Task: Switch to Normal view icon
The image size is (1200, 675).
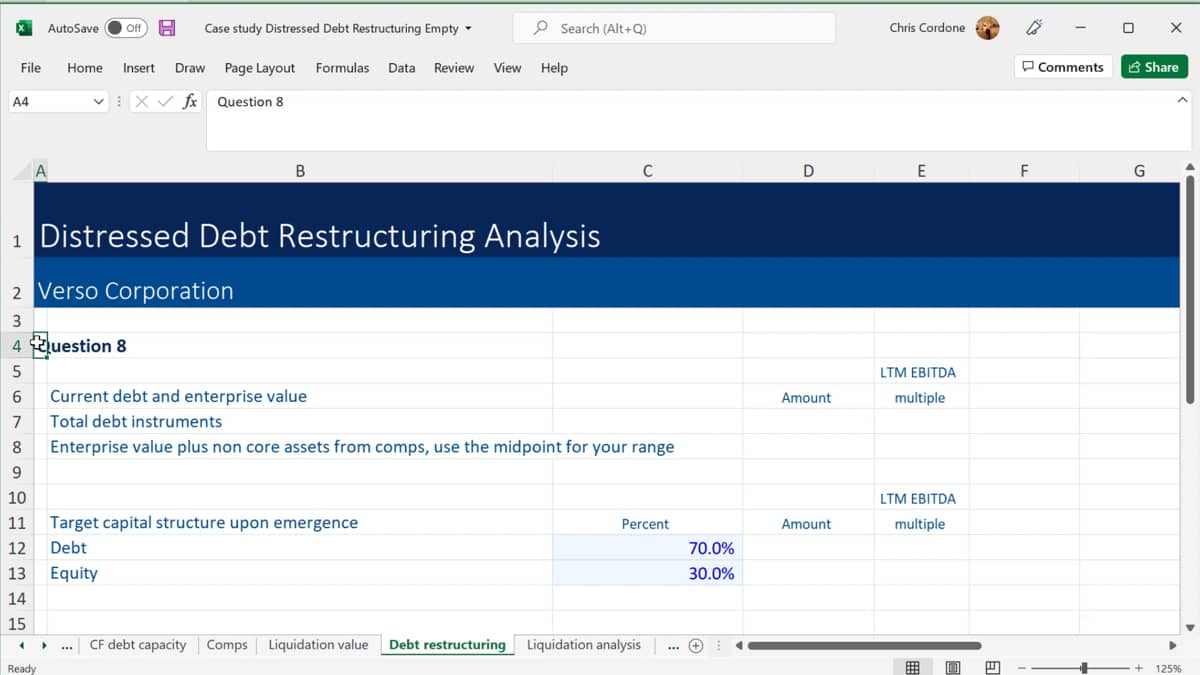Action: 912,667
